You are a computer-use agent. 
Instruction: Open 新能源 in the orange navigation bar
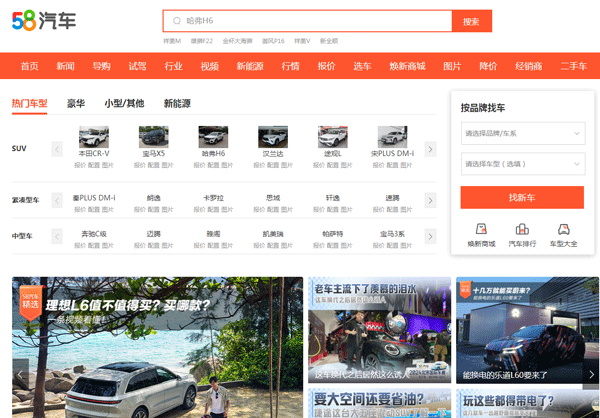pyautogui.click(x=250, y=66)
